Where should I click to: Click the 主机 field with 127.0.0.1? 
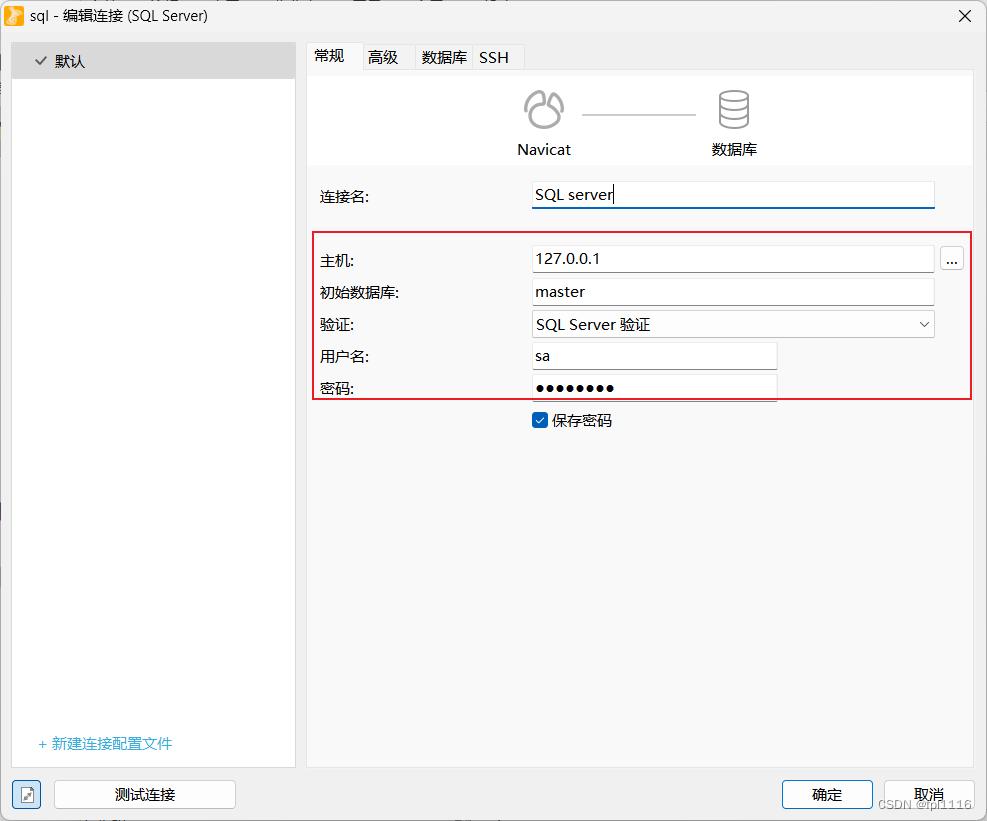click(733, 259)
